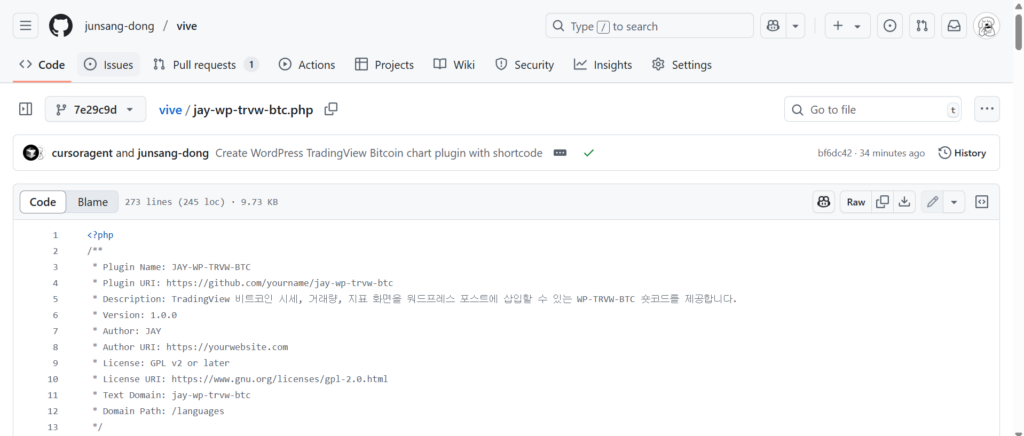Viewport: 1024px width, 436px height.
Task: Switch to the Issues tab
Action: coord(108,65)
